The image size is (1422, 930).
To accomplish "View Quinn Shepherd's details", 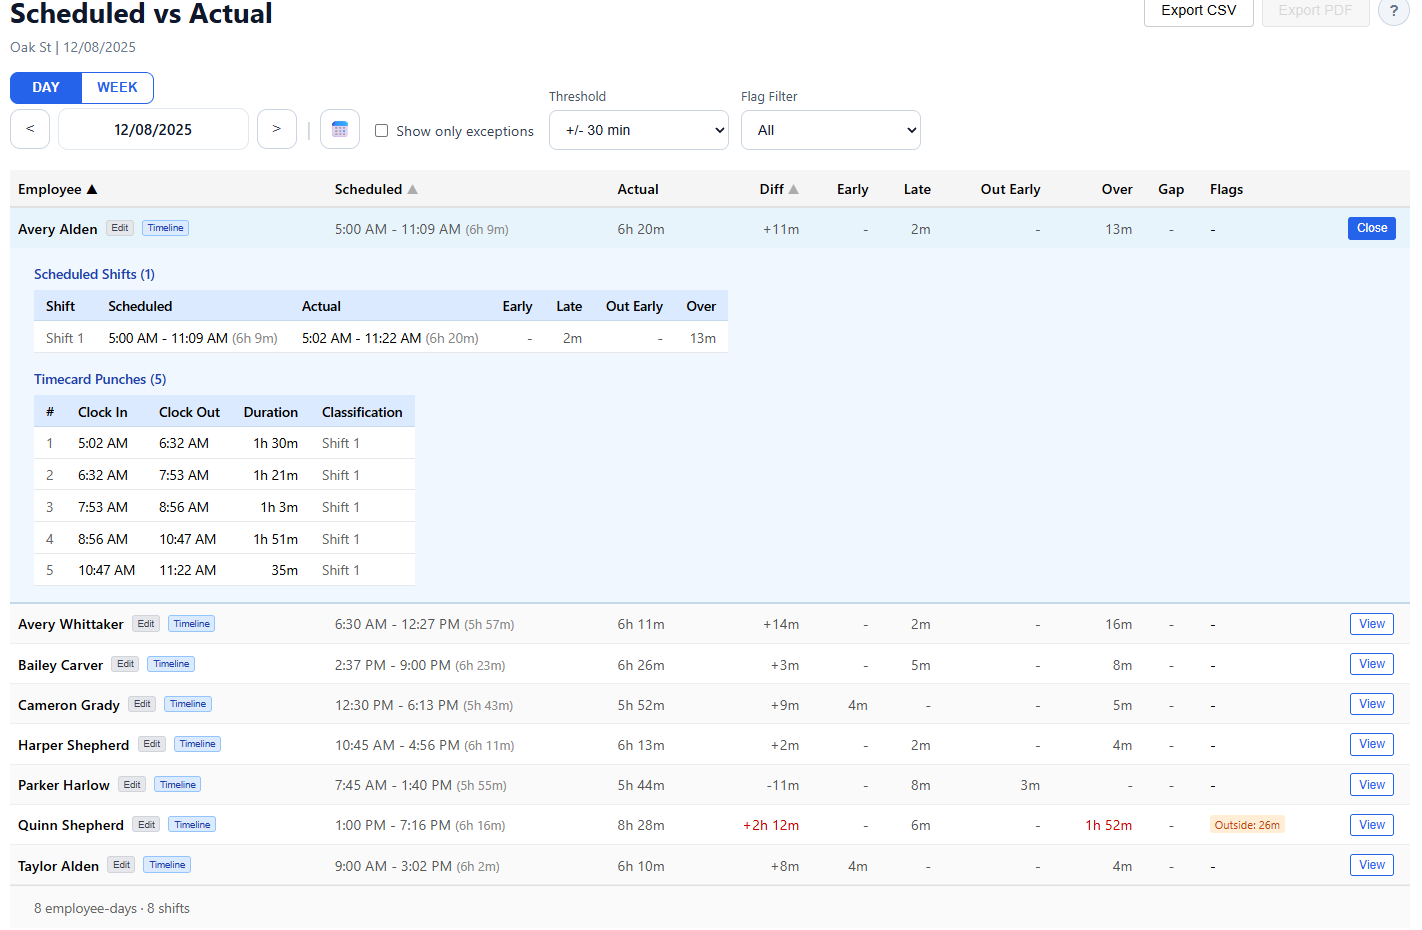I will click(x=1372, y=825).
